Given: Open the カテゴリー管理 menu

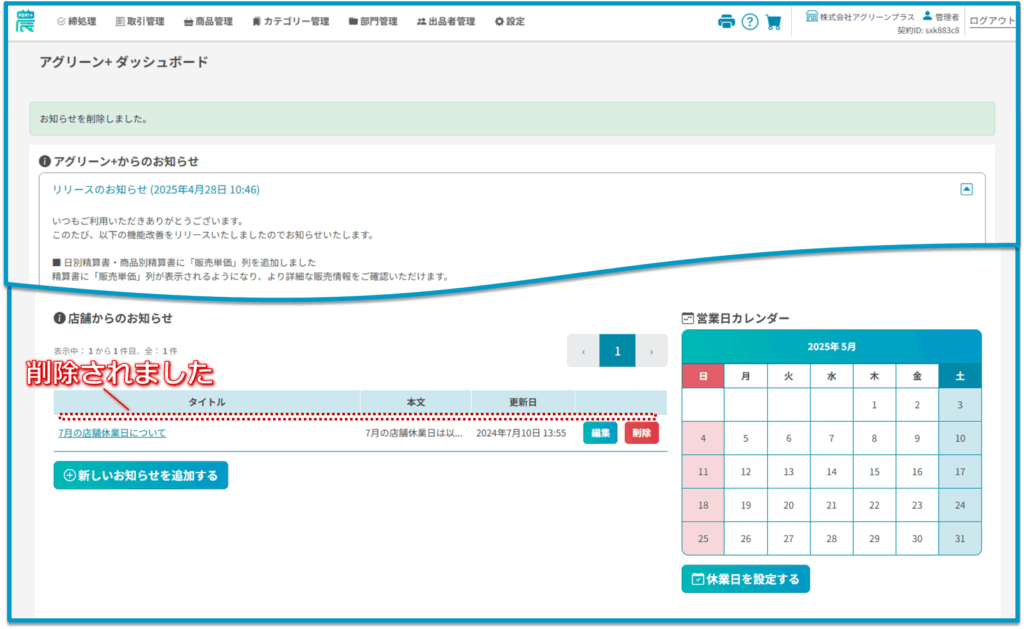Looking at the screenshot, I should [x=291, y=22].
